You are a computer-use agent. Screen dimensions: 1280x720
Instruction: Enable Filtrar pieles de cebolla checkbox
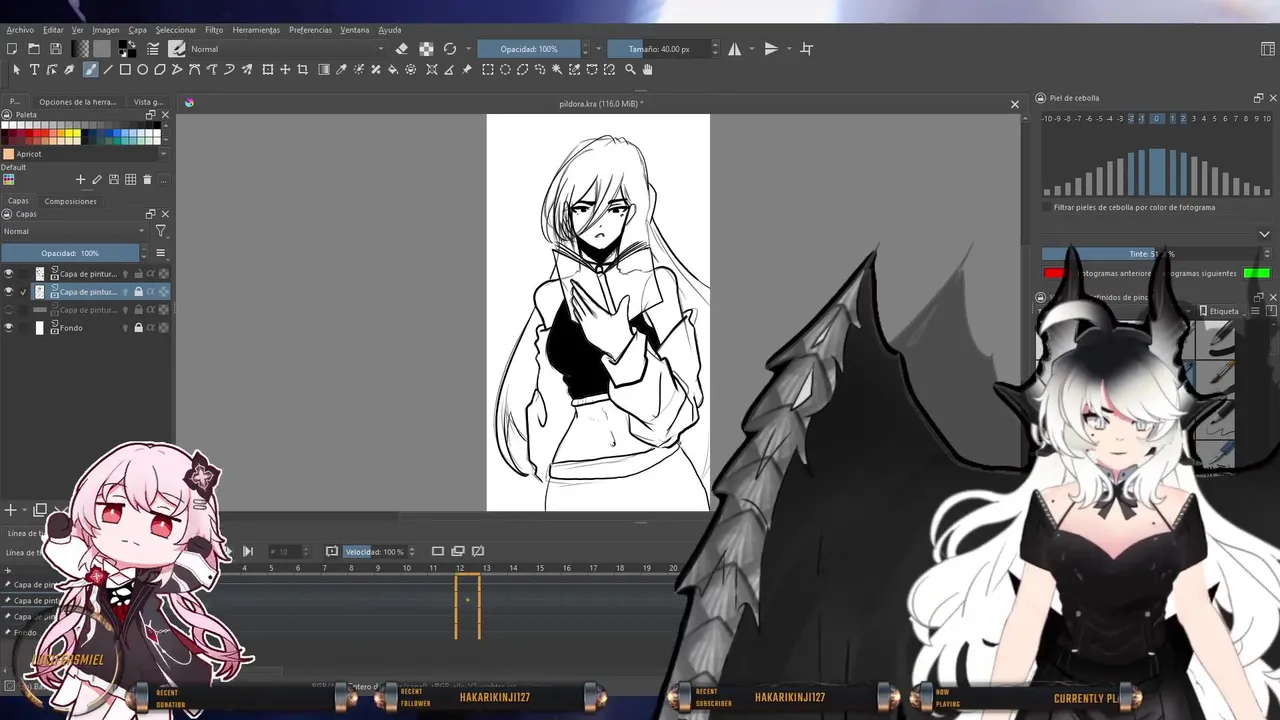coord(1047,207)
